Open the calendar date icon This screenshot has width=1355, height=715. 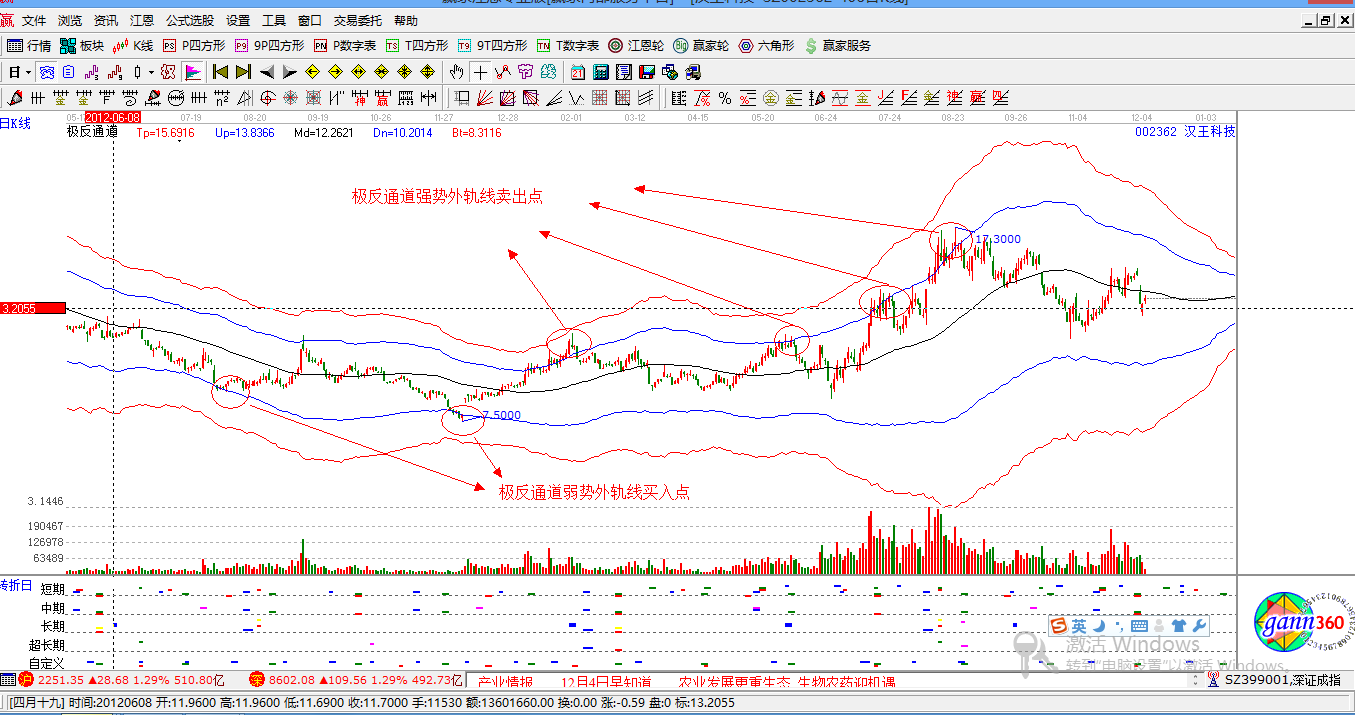point(578,72)
